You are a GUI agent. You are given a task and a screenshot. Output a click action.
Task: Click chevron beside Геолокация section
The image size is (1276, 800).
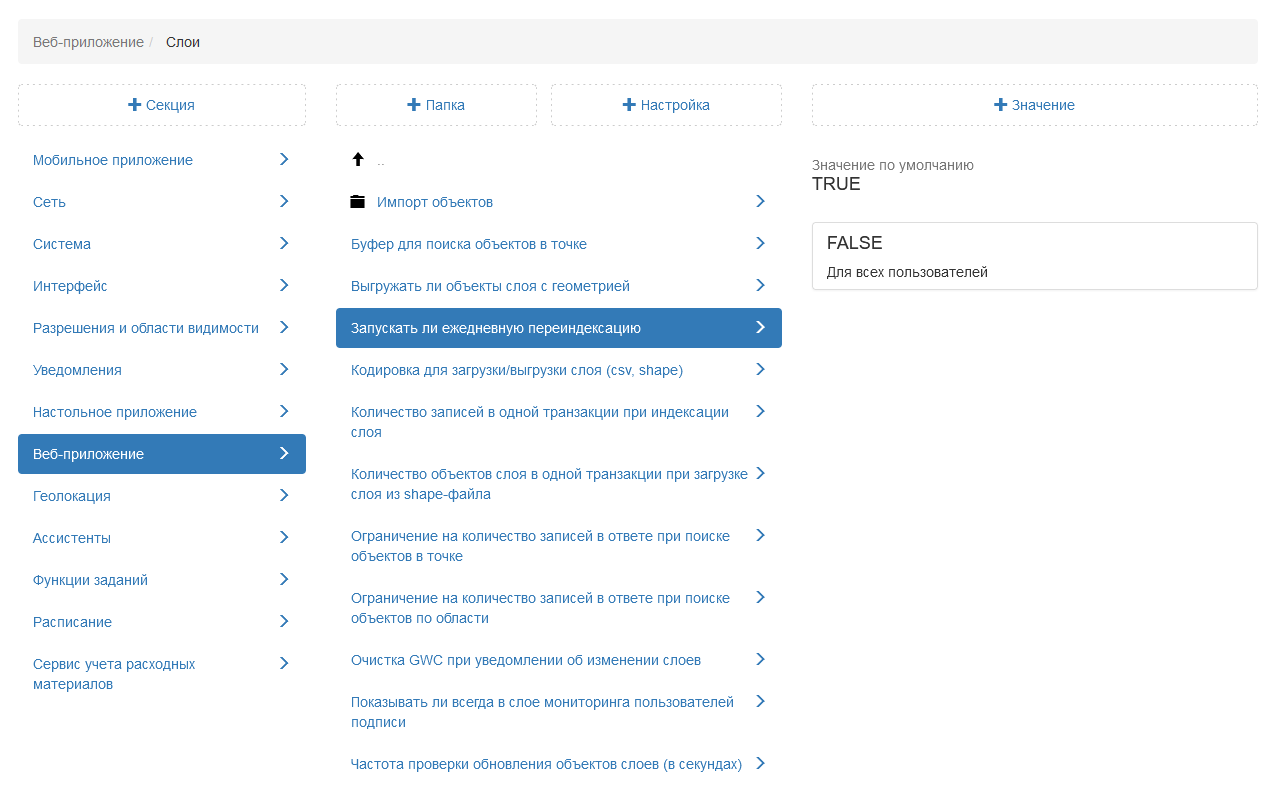[284, 495]
